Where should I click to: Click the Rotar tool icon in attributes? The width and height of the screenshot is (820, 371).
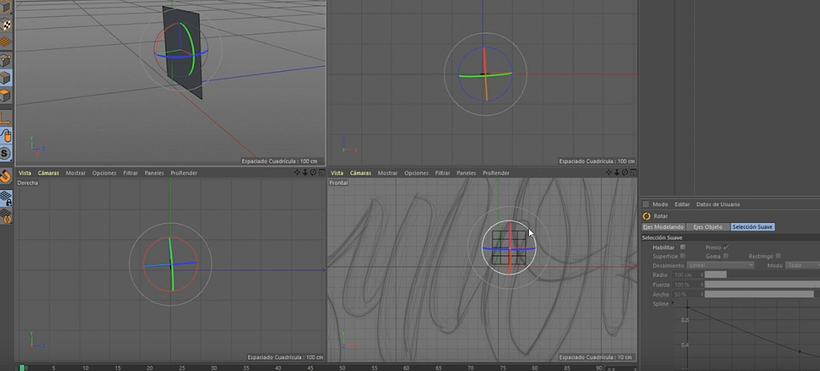pyautogui.click(x=646, y=216)
